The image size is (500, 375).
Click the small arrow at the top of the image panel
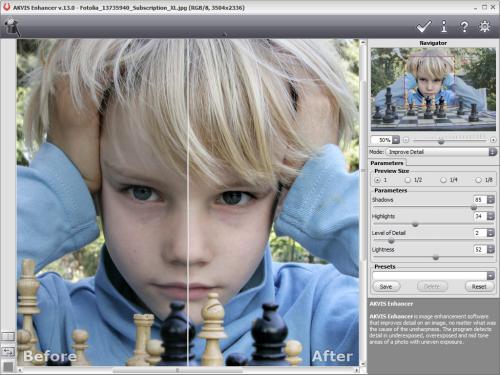(x=225, y=34)
